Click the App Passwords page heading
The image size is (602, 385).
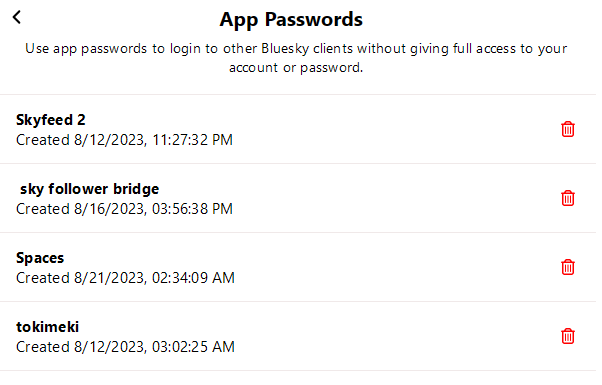pyautogui.click(x=291, y=20)
